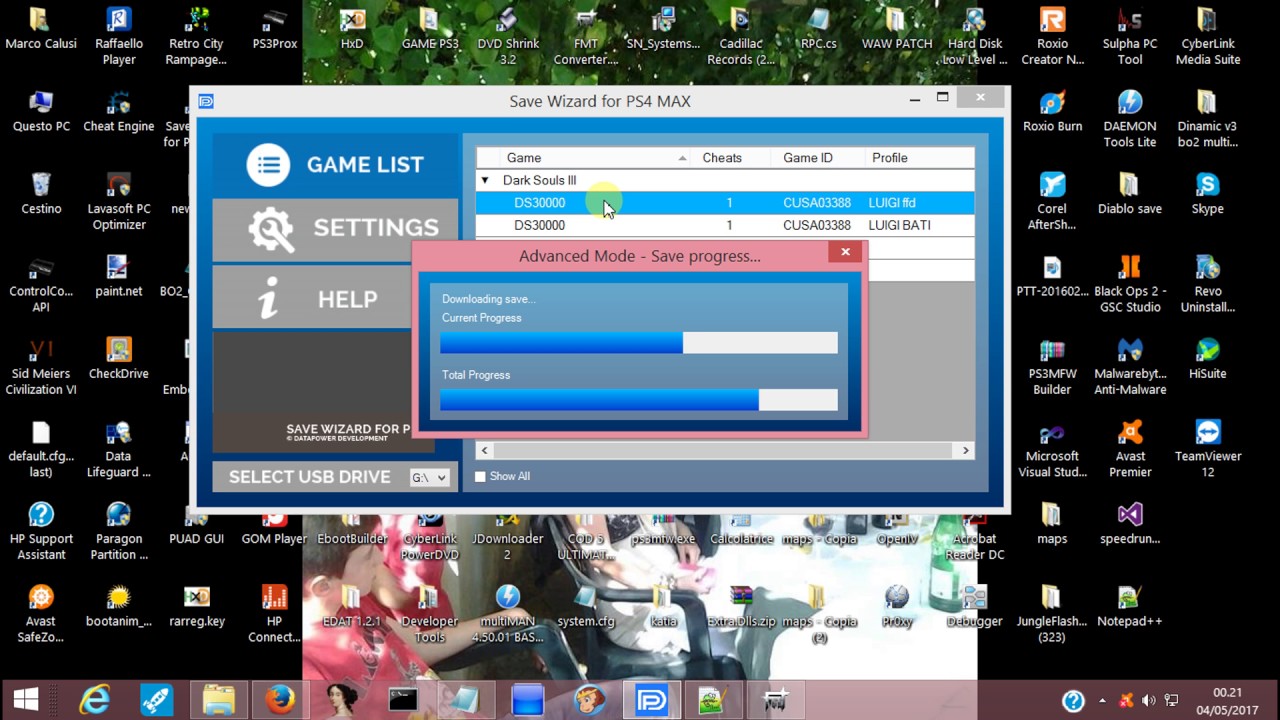Select the save row with profile LUIGI ffd
Image resolution: width=1280 pixels, height=720 pixels.
point(725,203)
